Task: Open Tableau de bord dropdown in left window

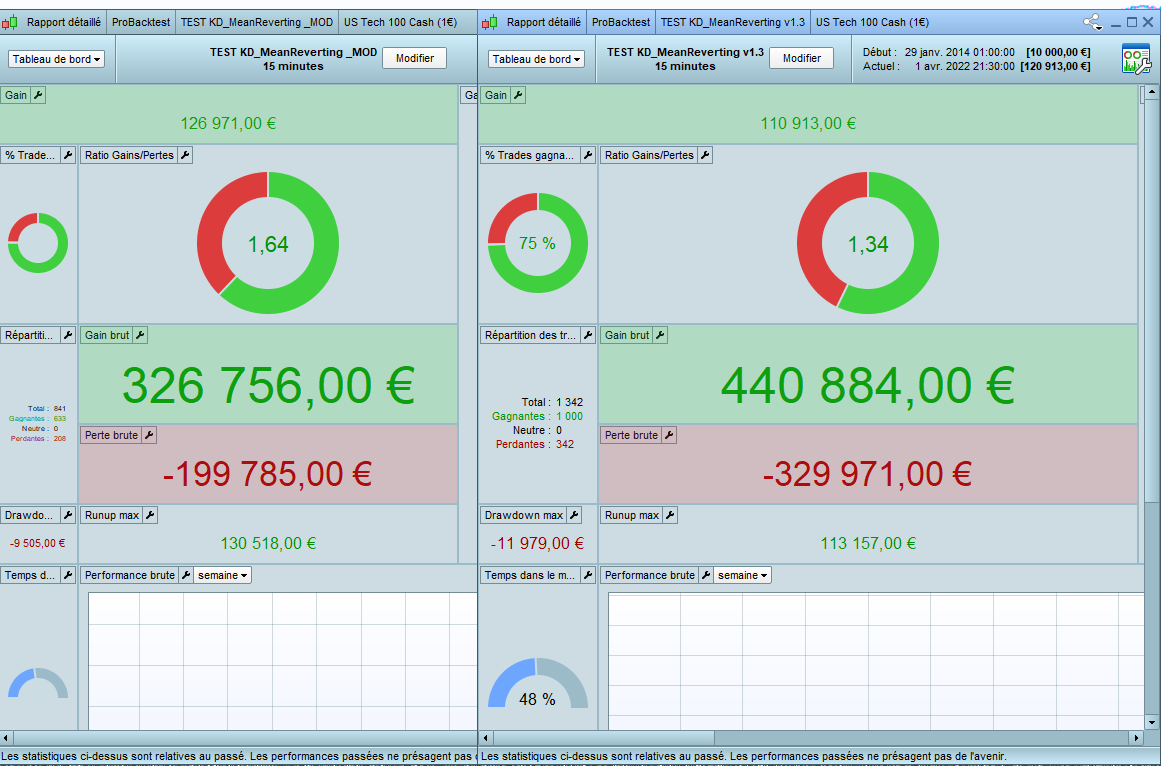Action: pos(56,59)
